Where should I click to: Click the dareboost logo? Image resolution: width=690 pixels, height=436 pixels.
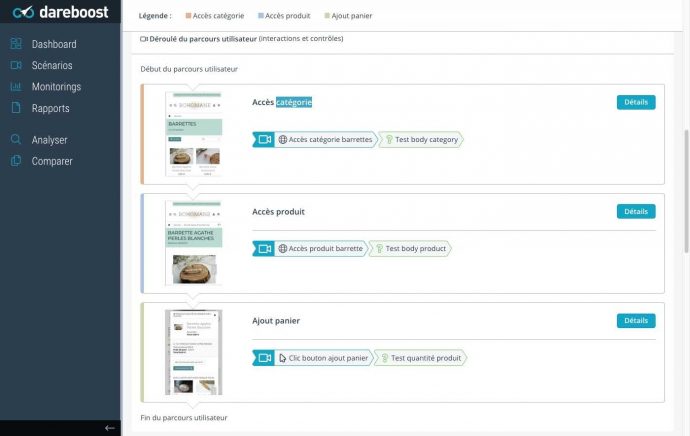pyautogui.click(x=60, y=12)
